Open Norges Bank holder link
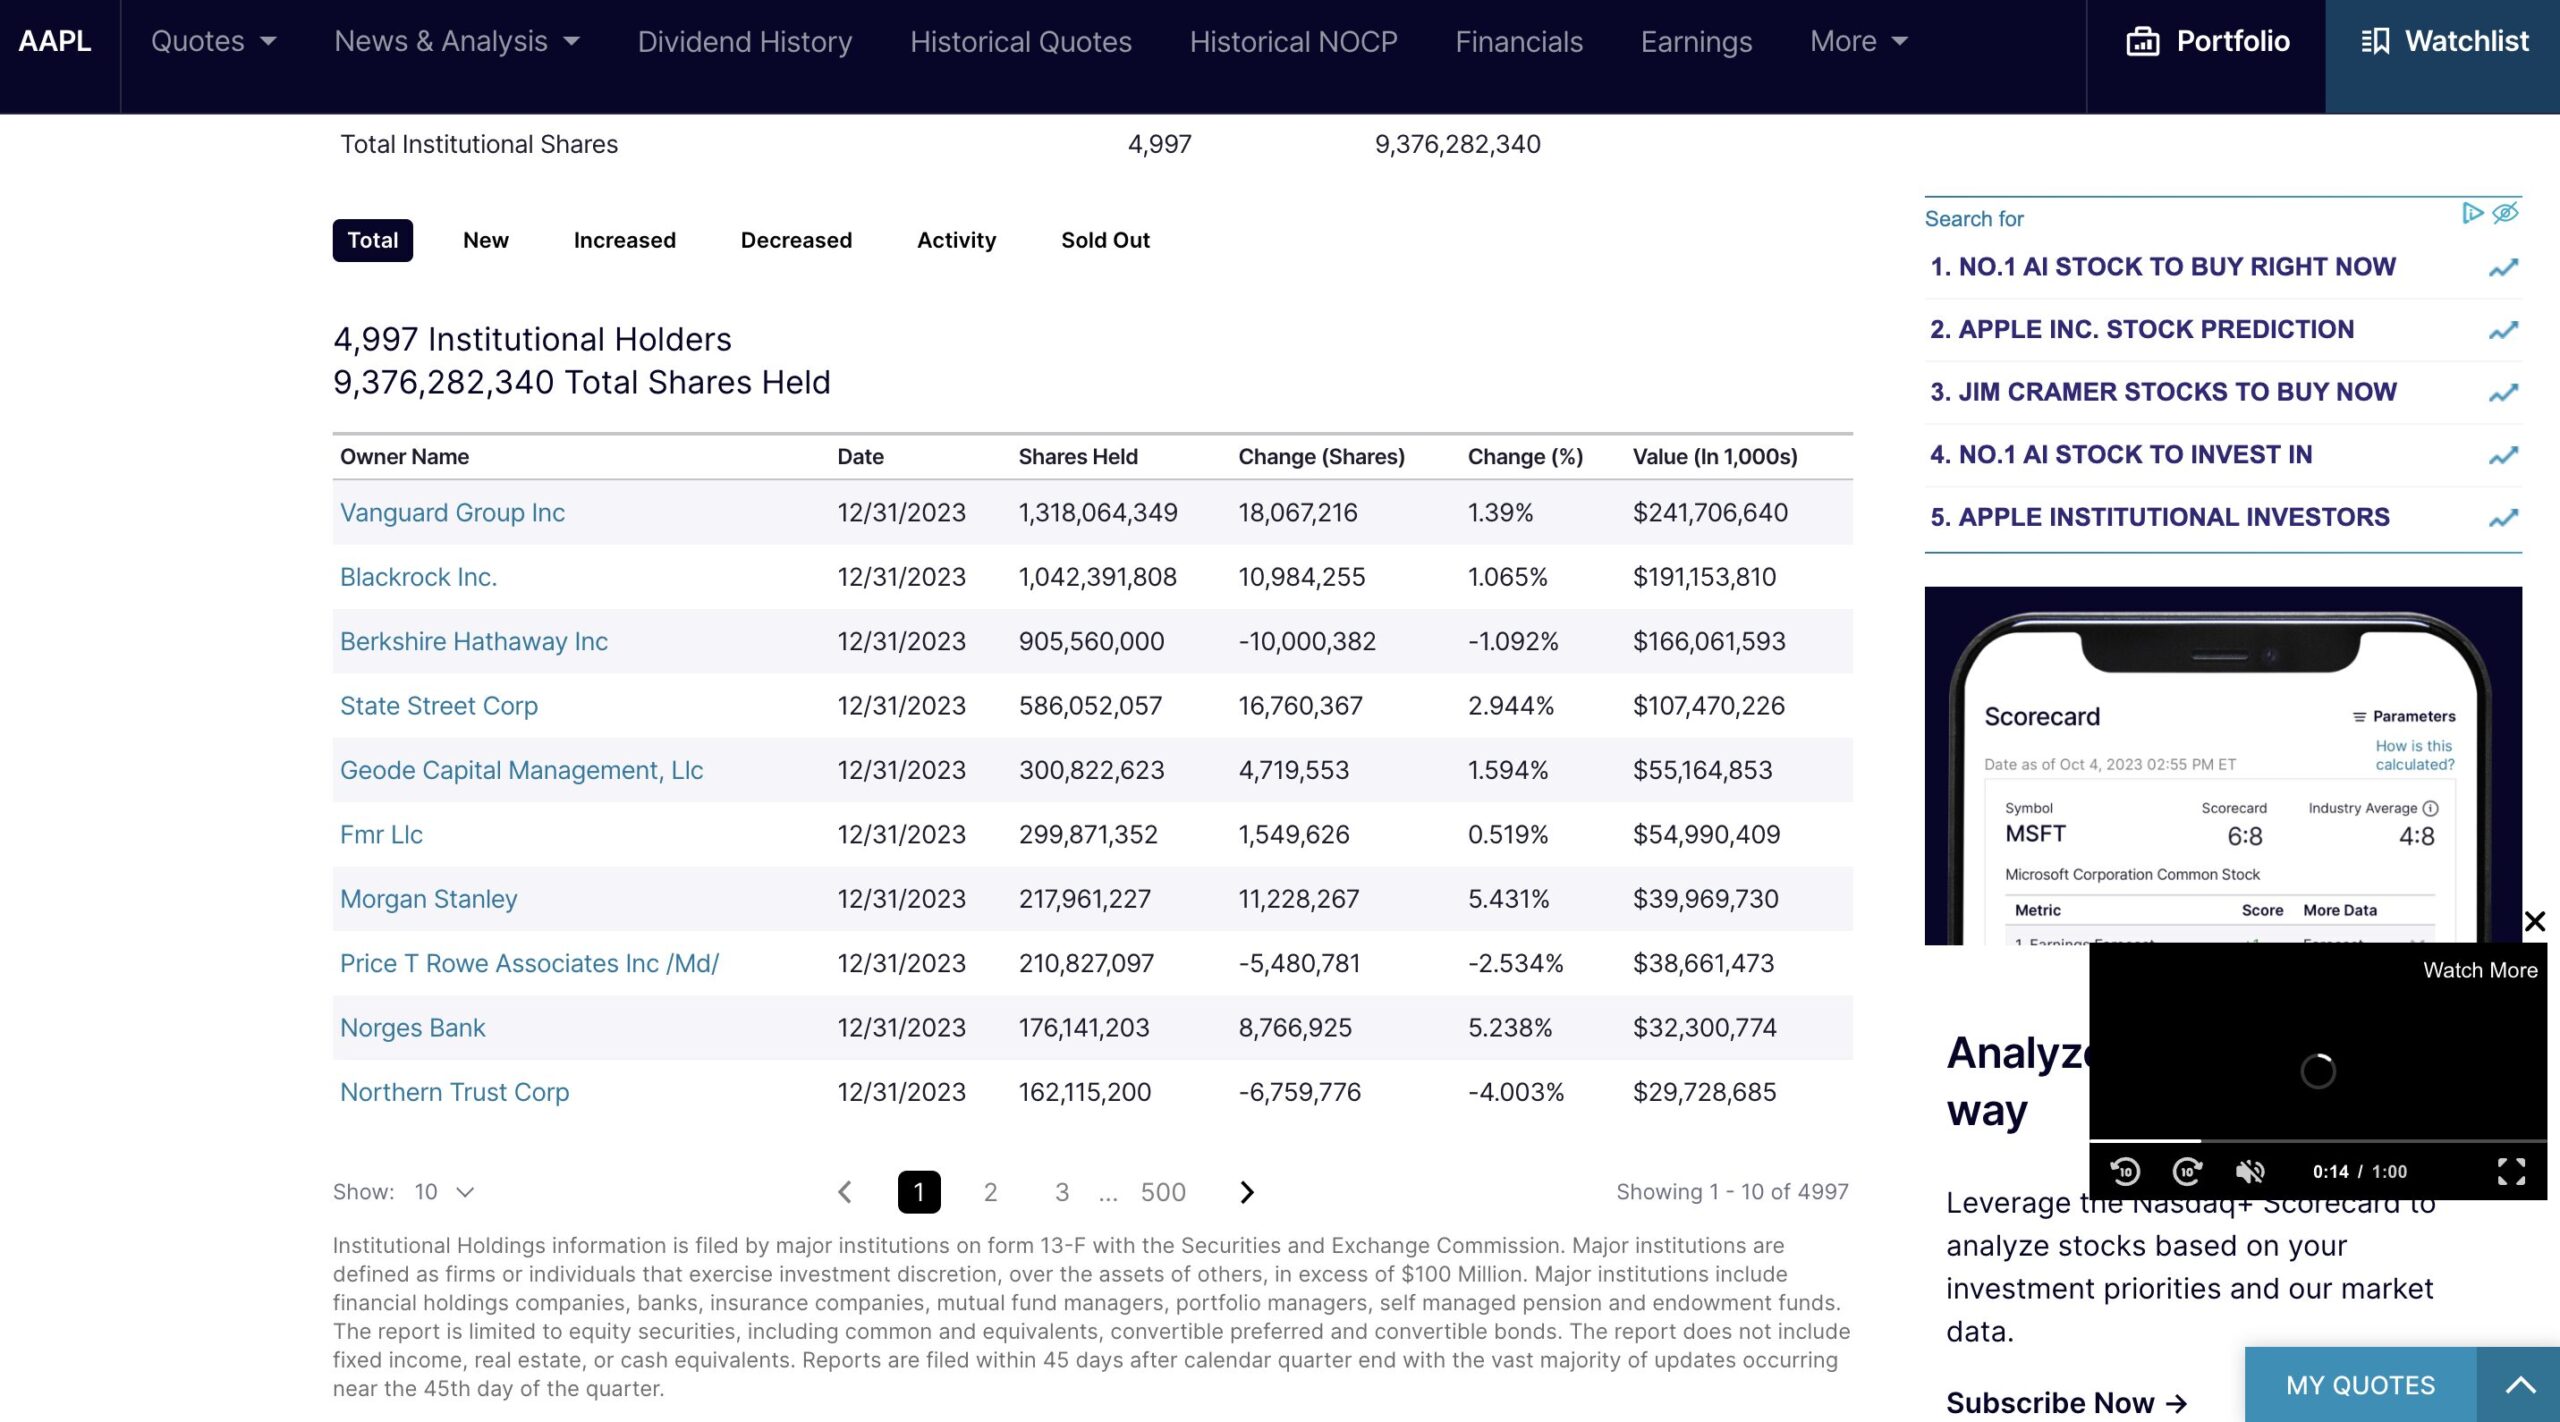The width and height of the screenshot is (2560, 1422). 412,1028
